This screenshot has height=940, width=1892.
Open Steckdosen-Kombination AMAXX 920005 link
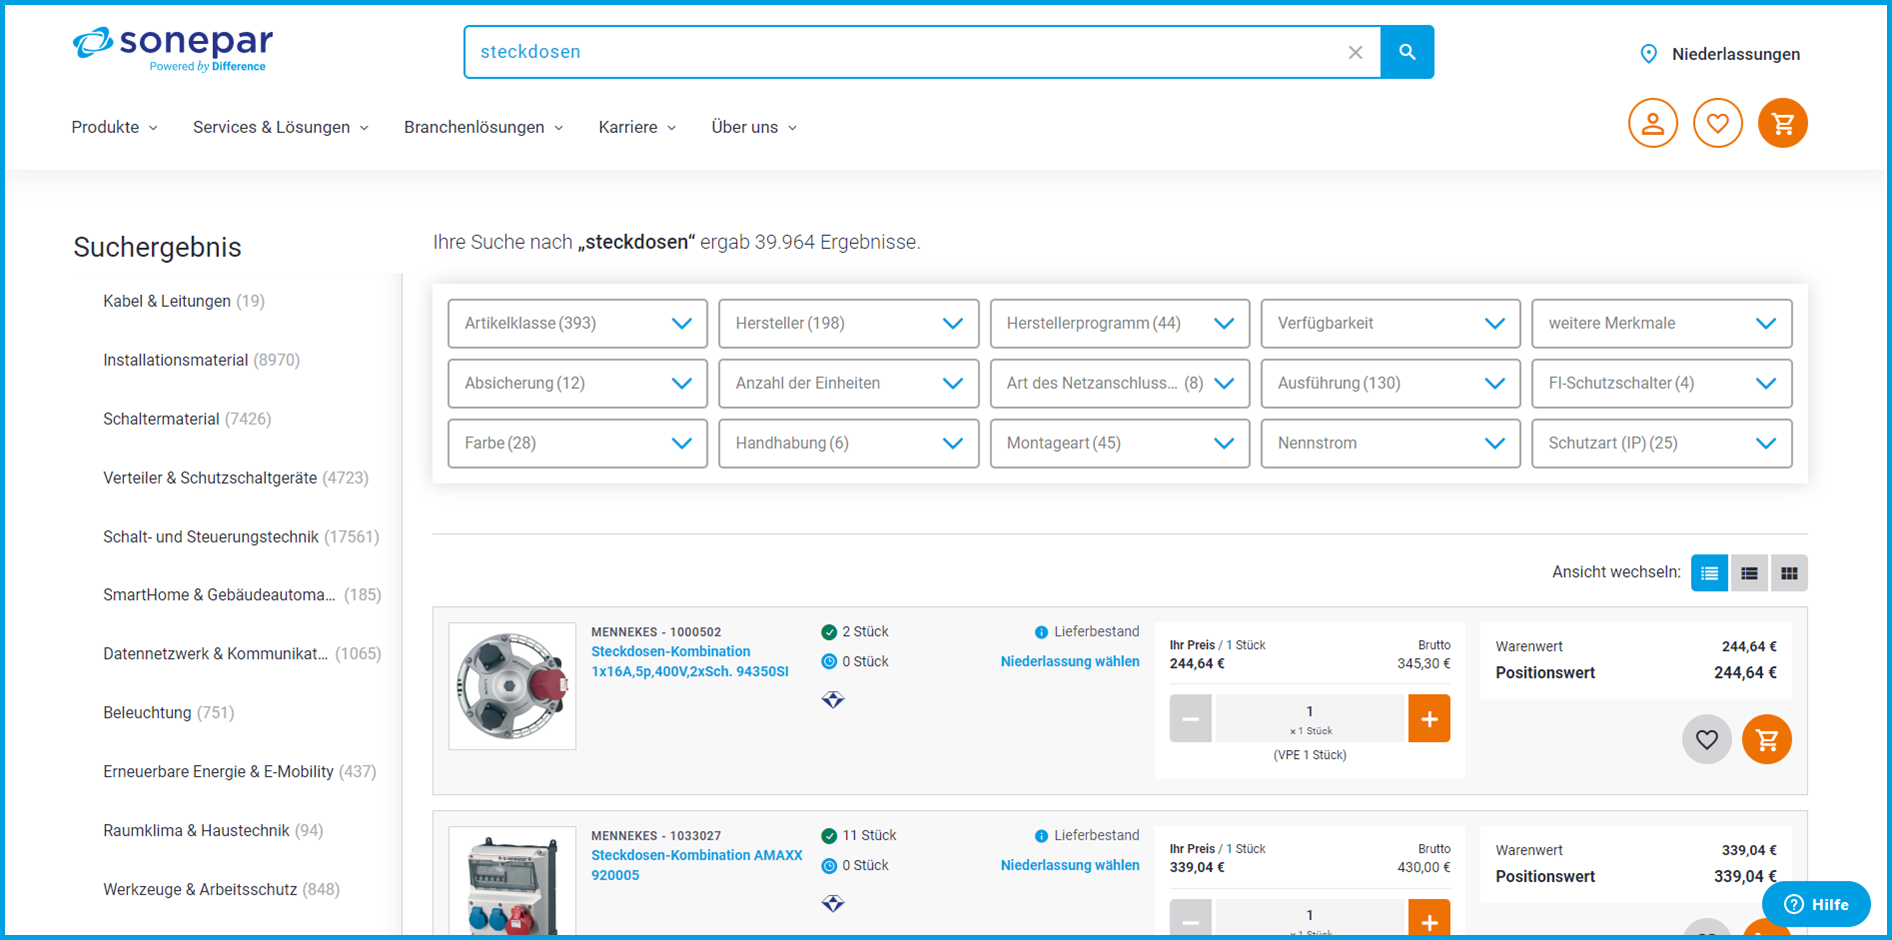tap(697, 865)
